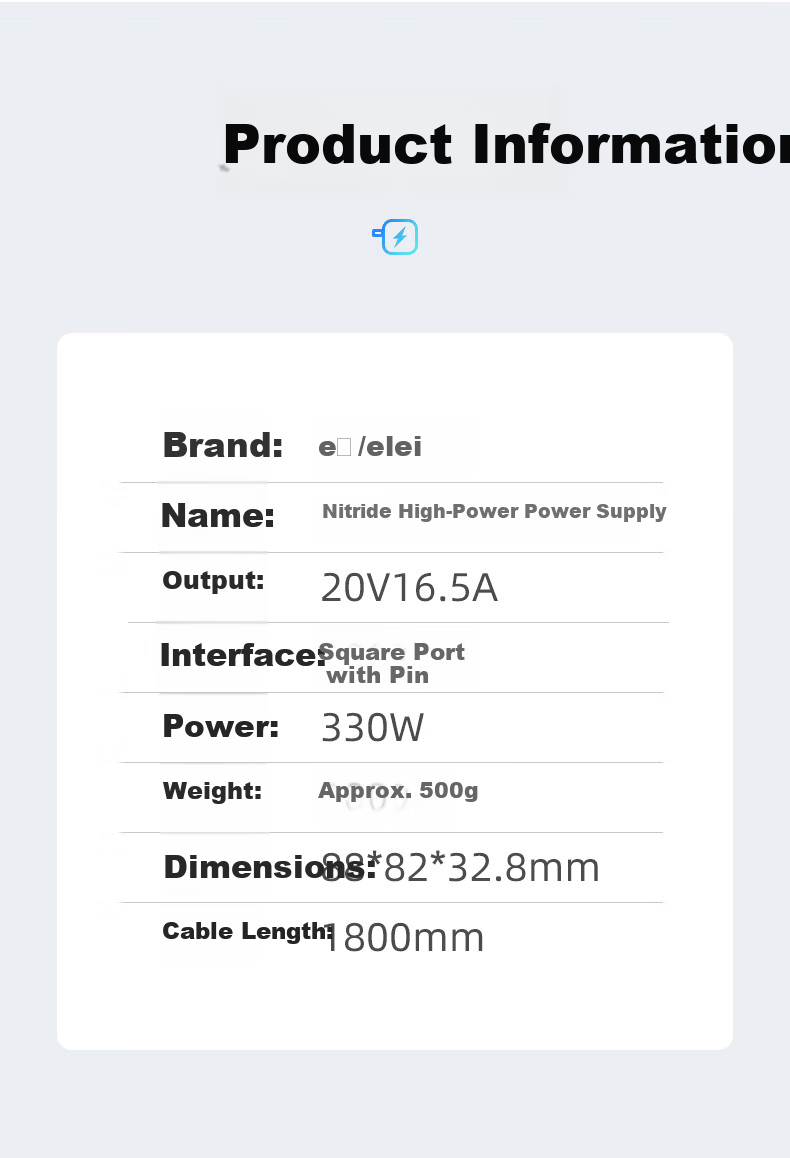Click the brand value elei
The height and width of the screenshot is (1158, 790).
pos(370,447)
